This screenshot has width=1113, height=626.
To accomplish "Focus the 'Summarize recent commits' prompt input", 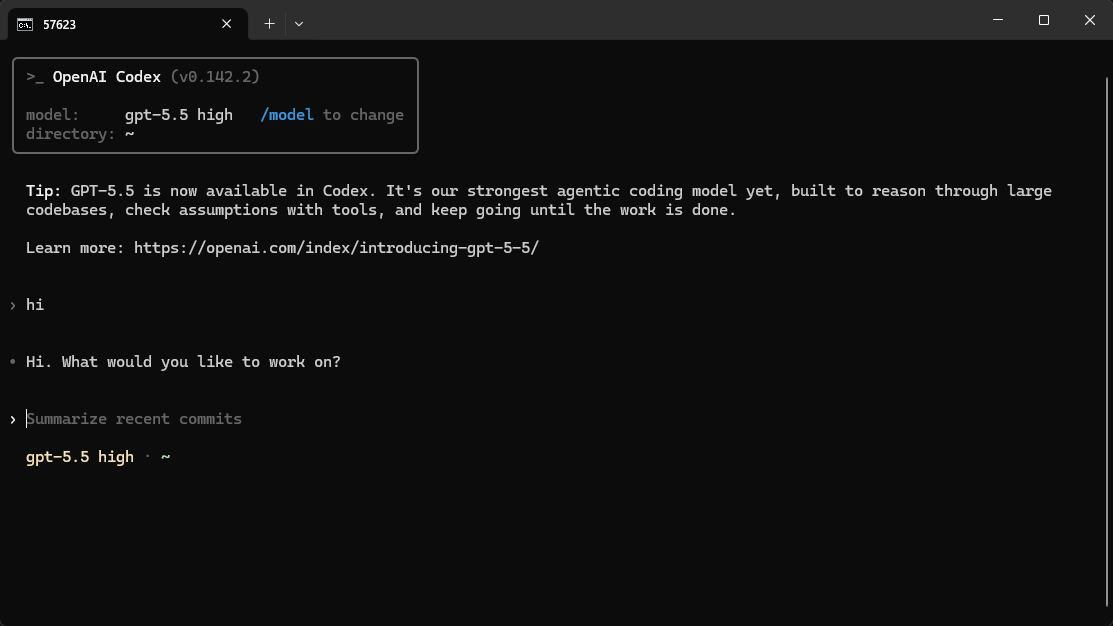I will [x=134, y=419].
